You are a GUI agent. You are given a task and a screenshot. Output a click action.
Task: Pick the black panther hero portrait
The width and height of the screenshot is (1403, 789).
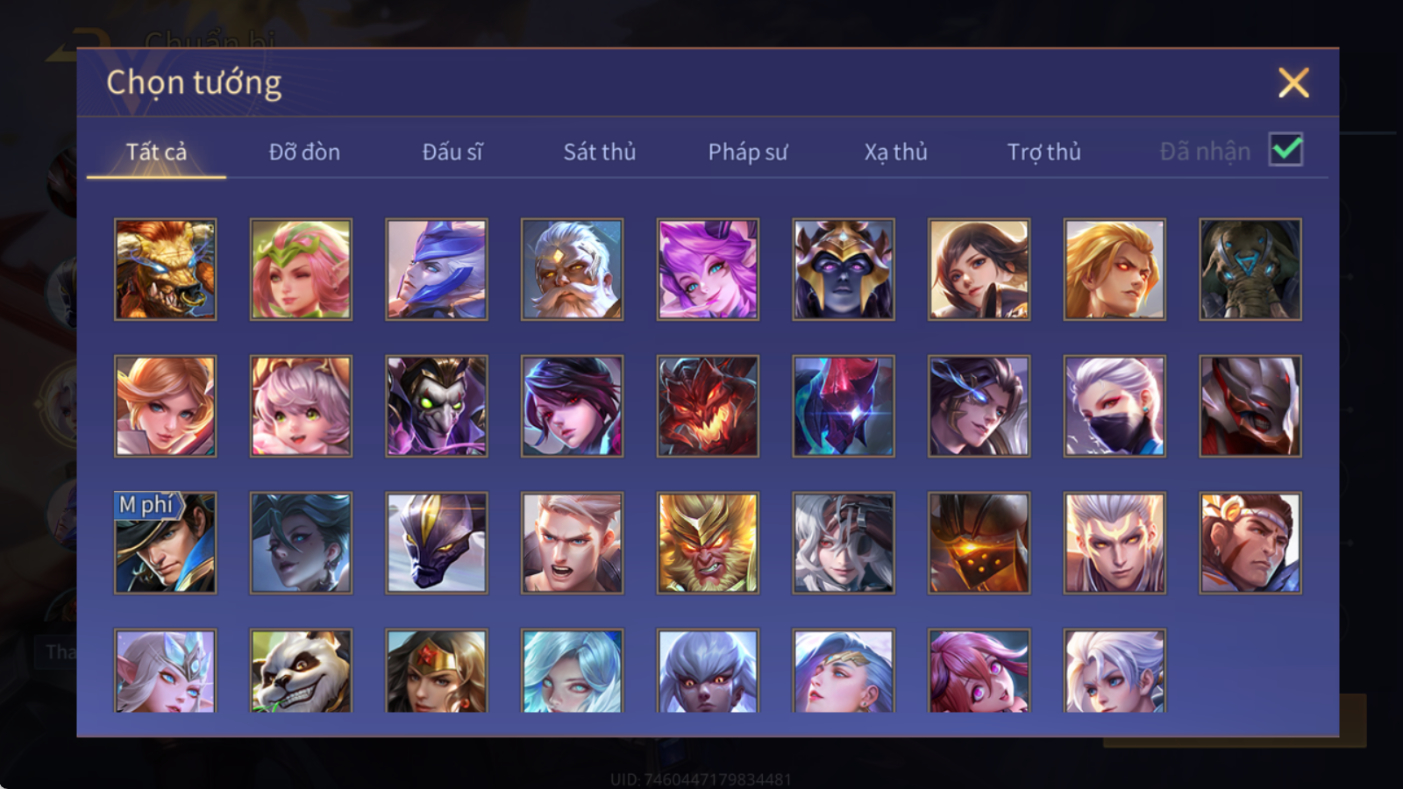click(x=437, y=543)
